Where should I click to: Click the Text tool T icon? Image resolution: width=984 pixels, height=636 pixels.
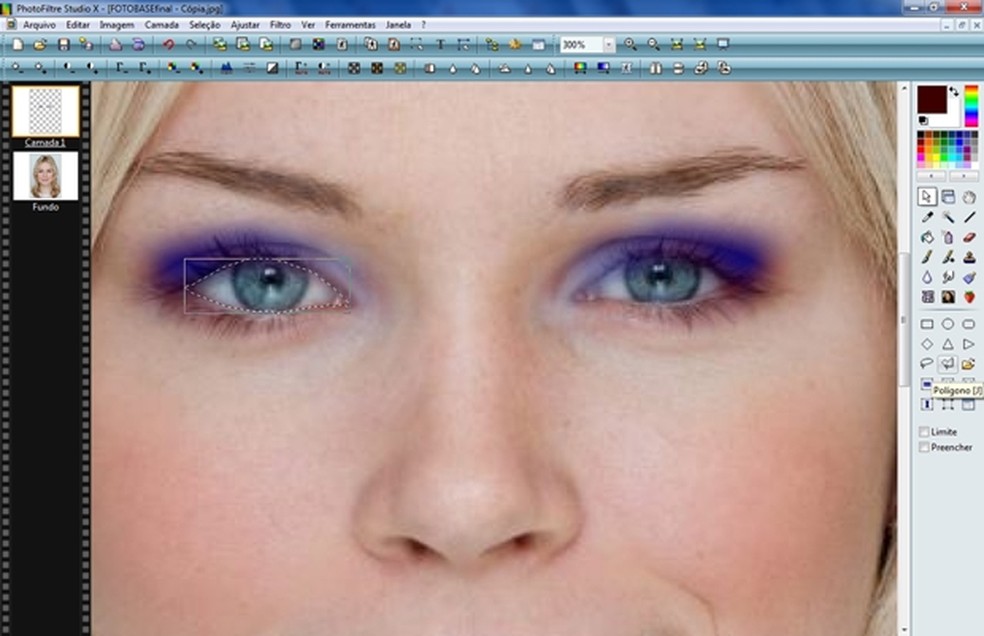[x=441, y=45]
